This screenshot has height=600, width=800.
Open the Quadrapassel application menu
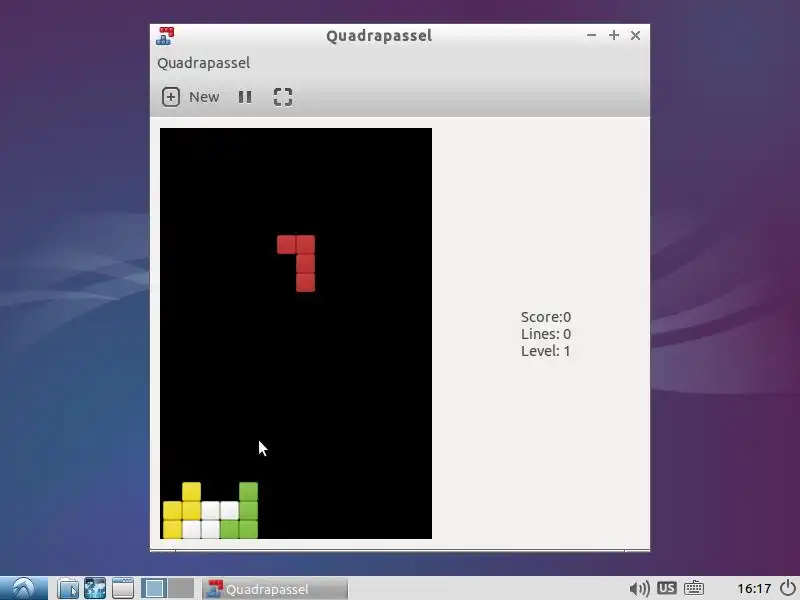[x=204, y=63]
